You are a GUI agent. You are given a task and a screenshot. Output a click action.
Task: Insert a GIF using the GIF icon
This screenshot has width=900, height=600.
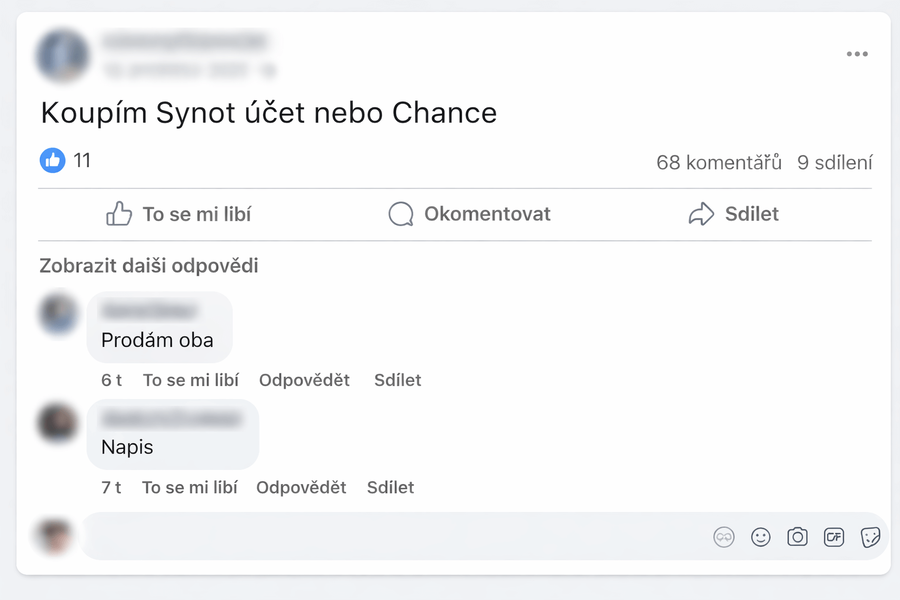[835, 537]
